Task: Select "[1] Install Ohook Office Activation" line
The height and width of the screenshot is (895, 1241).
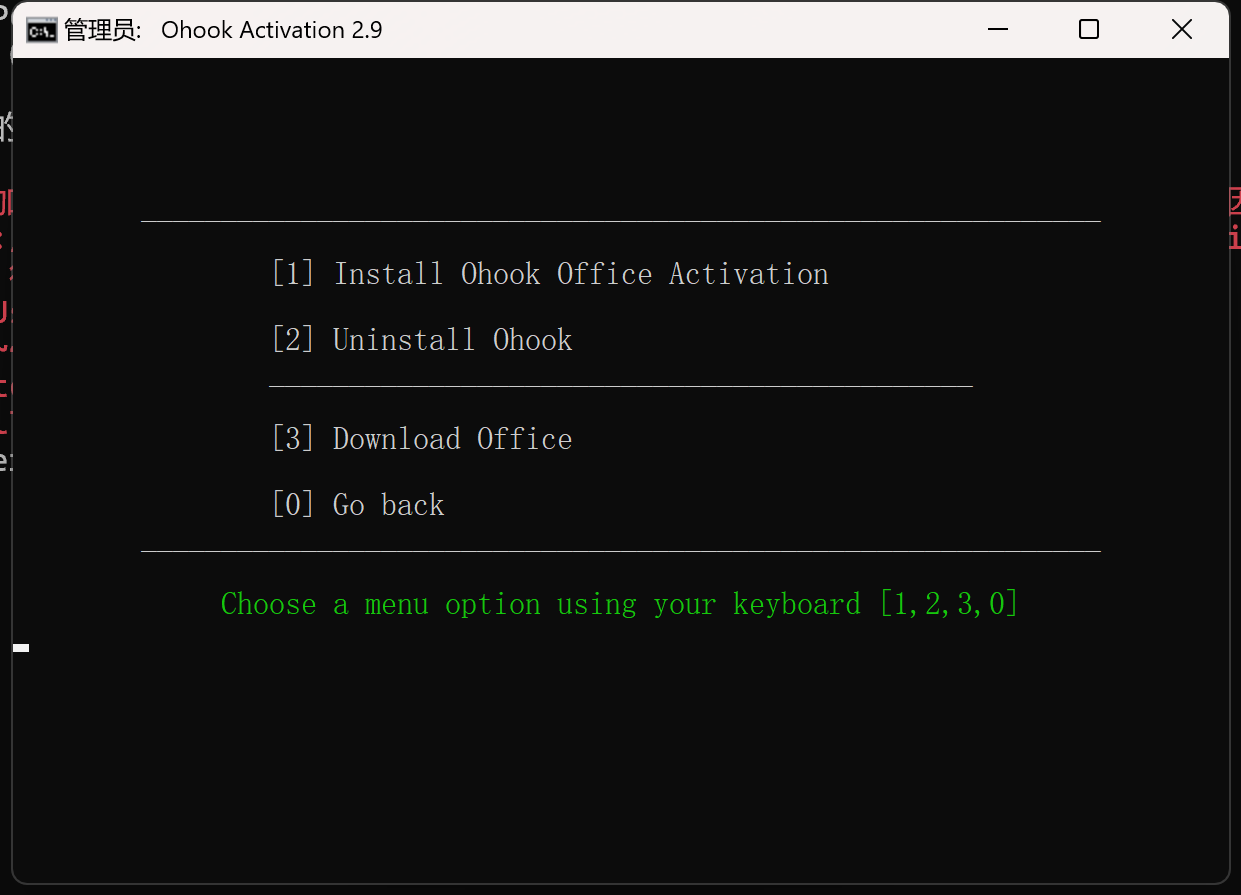Action: point(550,274)
